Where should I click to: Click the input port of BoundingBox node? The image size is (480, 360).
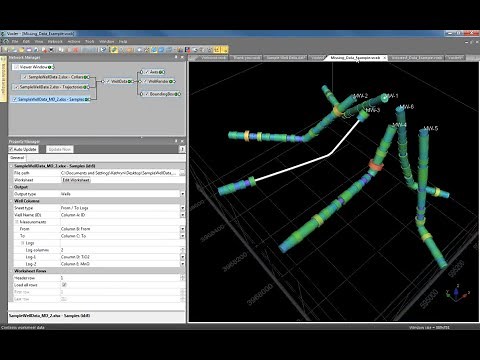(x=141, y=94)
